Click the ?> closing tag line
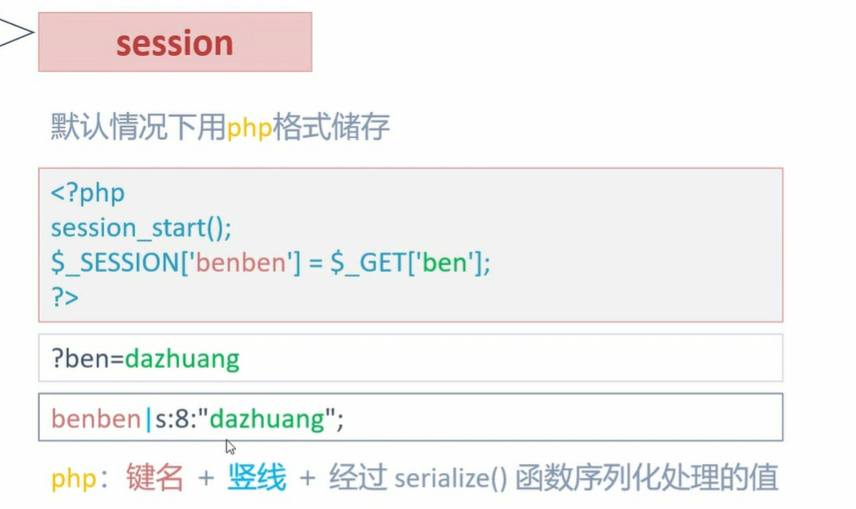The width and height of the screenshot is (856, 509). pyautogui.click(x=65, y=298)
